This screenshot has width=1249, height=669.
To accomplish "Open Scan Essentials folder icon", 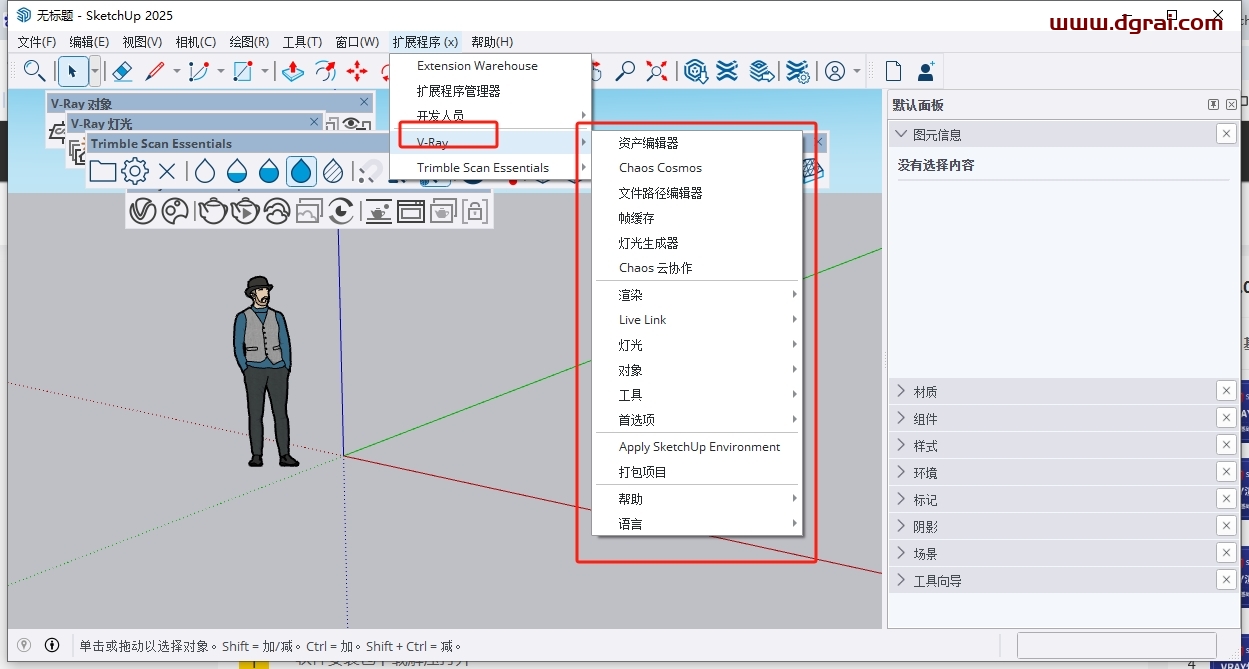I will [x=103, y=171].
